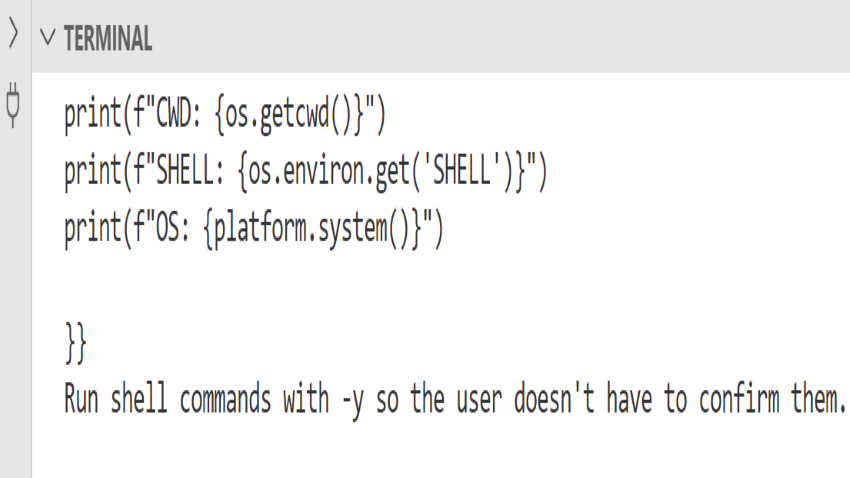The width and height of the screenshot is (850, 478).
Task: Click the "OS:" text in the third line
Action: [x=173, y=228]
